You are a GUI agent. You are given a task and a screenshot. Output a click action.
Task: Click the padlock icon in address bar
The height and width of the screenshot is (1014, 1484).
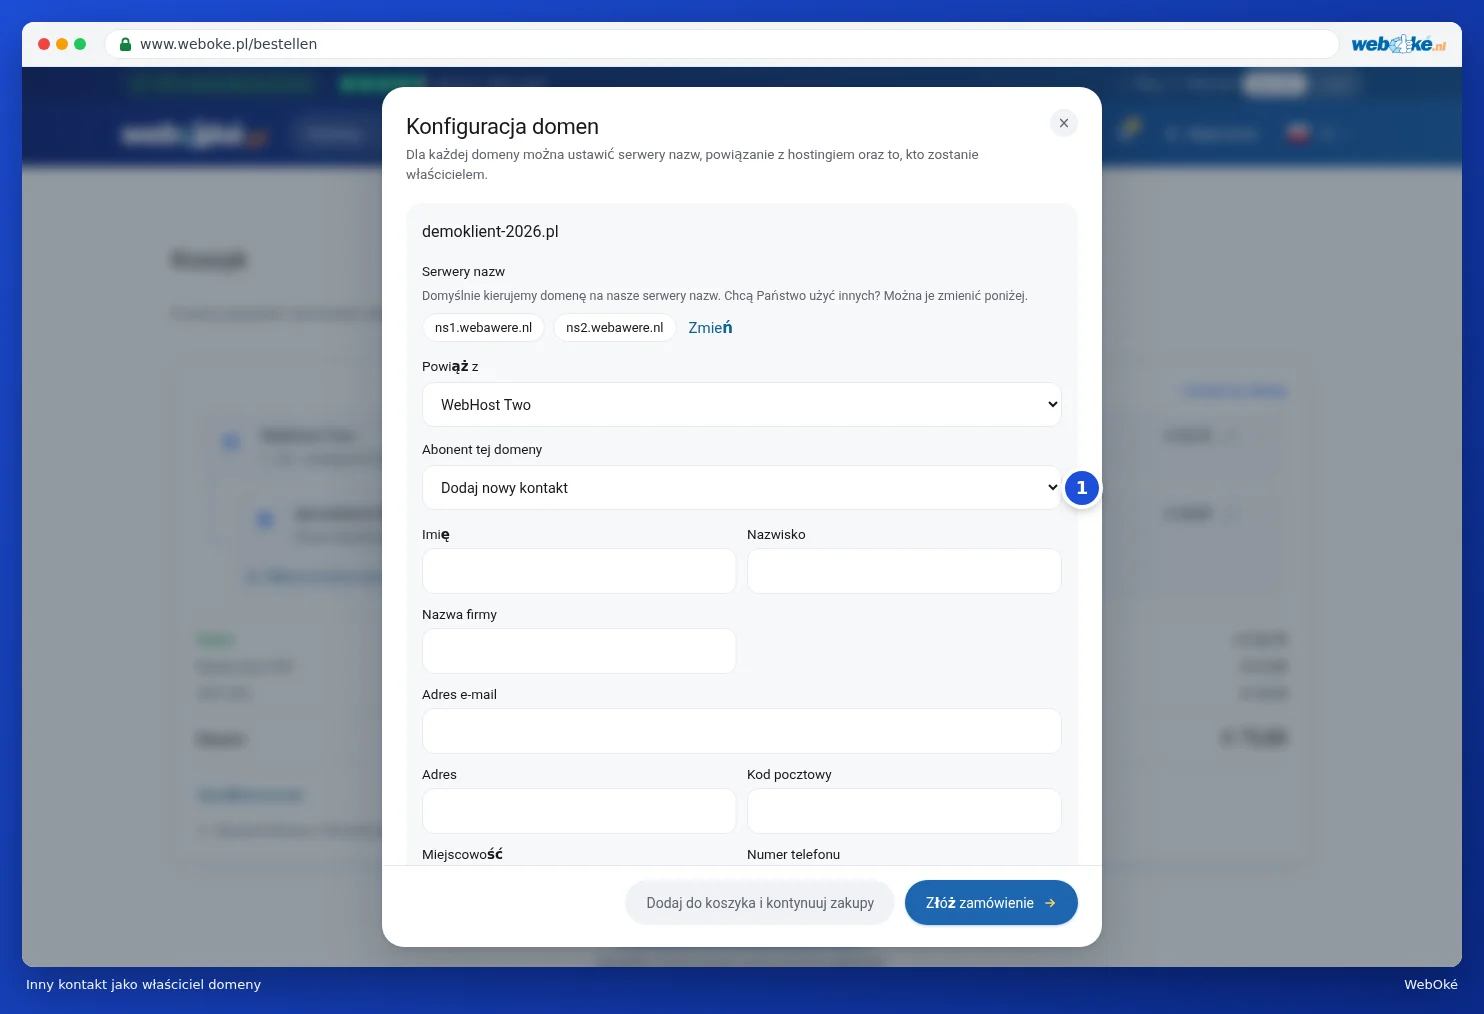pos(126,44)
